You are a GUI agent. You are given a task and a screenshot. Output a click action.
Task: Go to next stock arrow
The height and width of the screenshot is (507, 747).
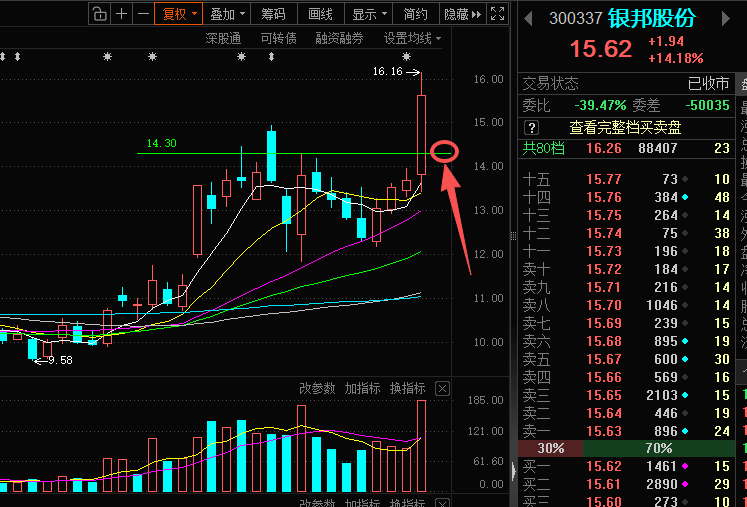point(726,19)
